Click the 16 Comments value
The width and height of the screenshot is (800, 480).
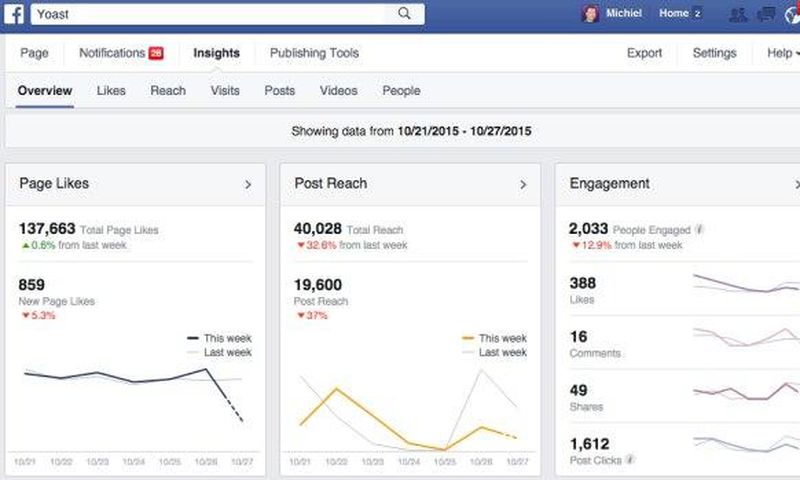pyautogui.click(x=579, y=337)
